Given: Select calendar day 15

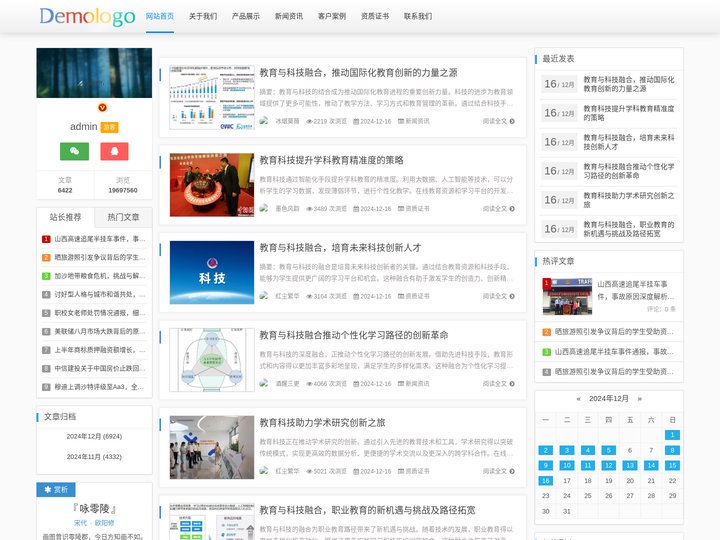Looking at the screenshot, I should click(x=672, y=465).
